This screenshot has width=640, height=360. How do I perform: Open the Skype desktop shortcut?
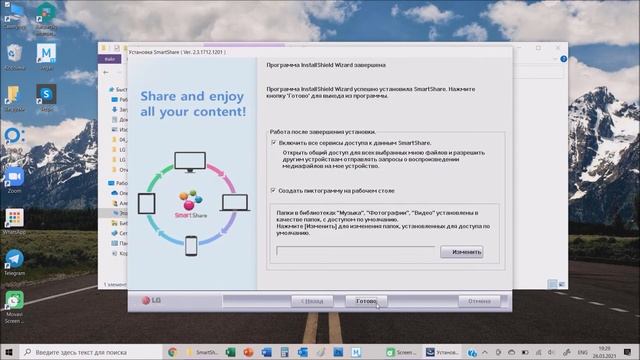(46, 98)
